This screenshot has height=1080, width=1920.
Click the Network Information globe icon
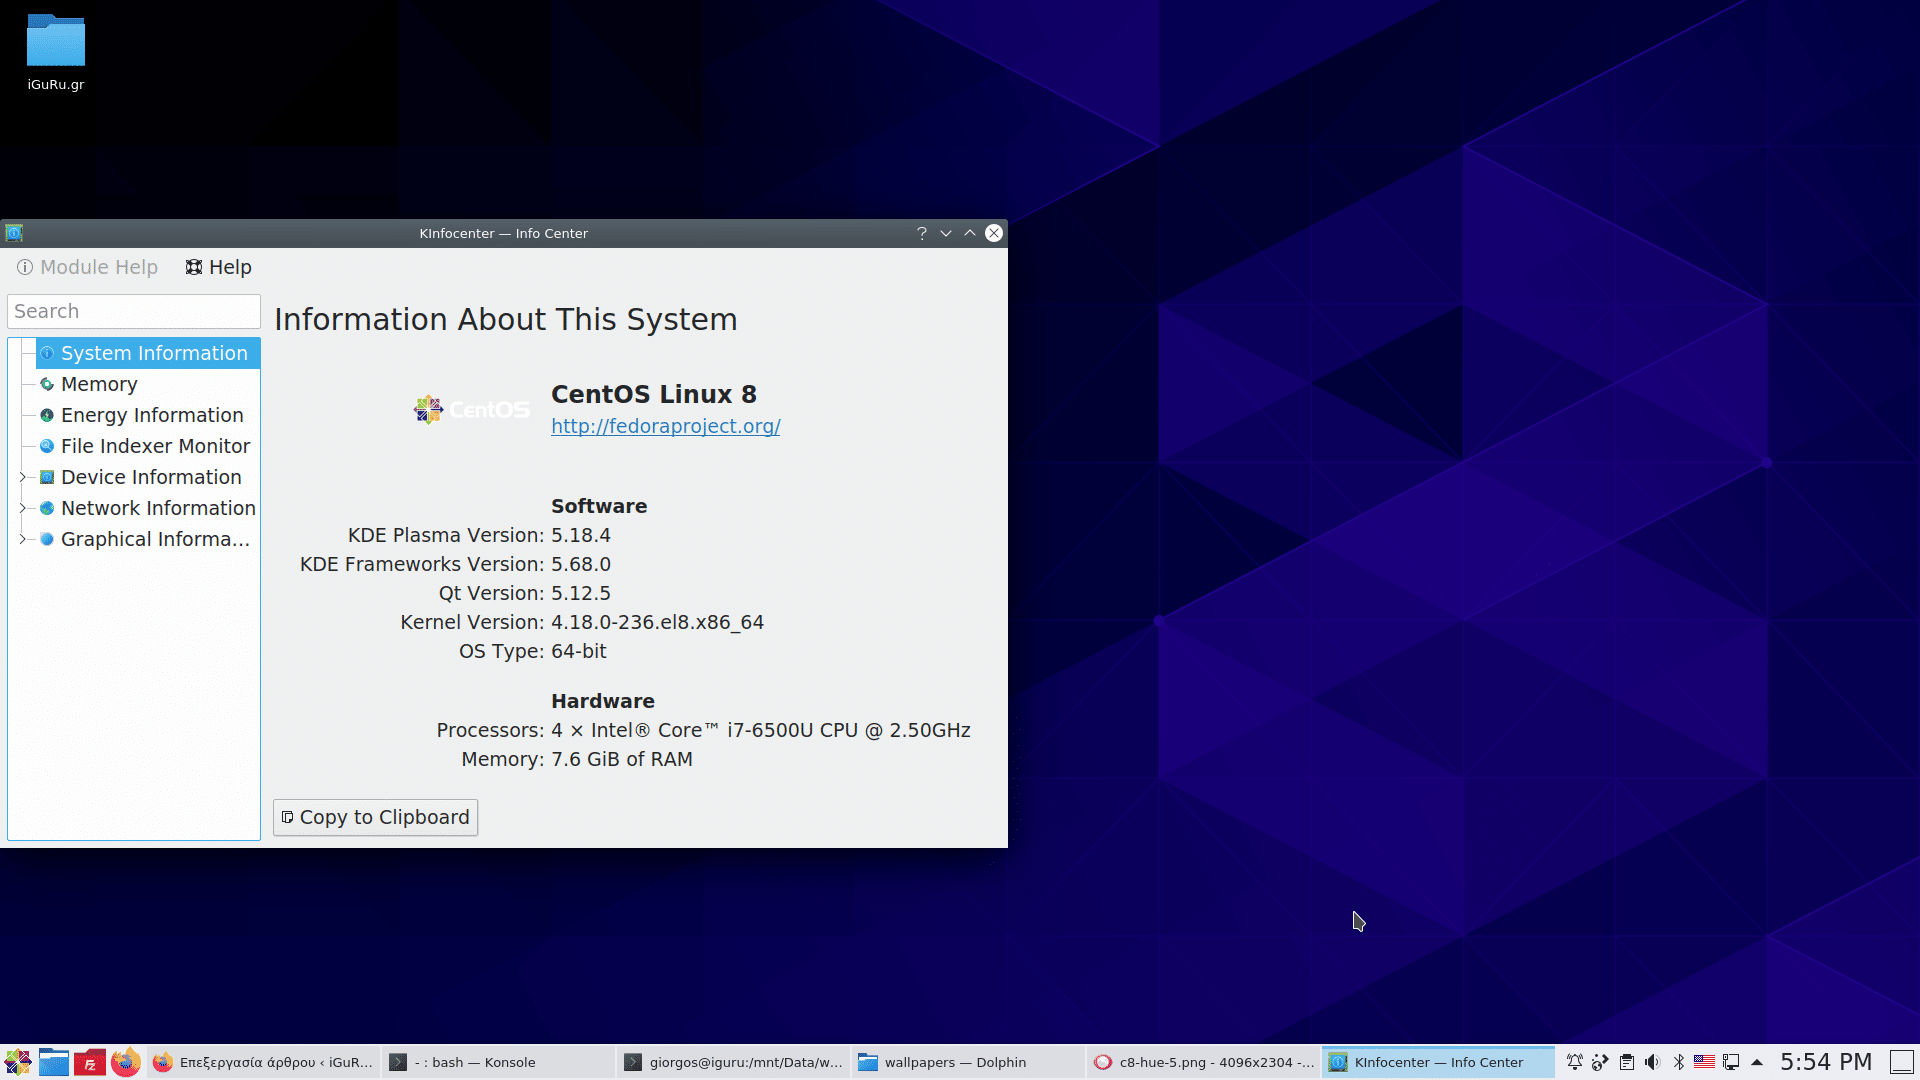47,508
